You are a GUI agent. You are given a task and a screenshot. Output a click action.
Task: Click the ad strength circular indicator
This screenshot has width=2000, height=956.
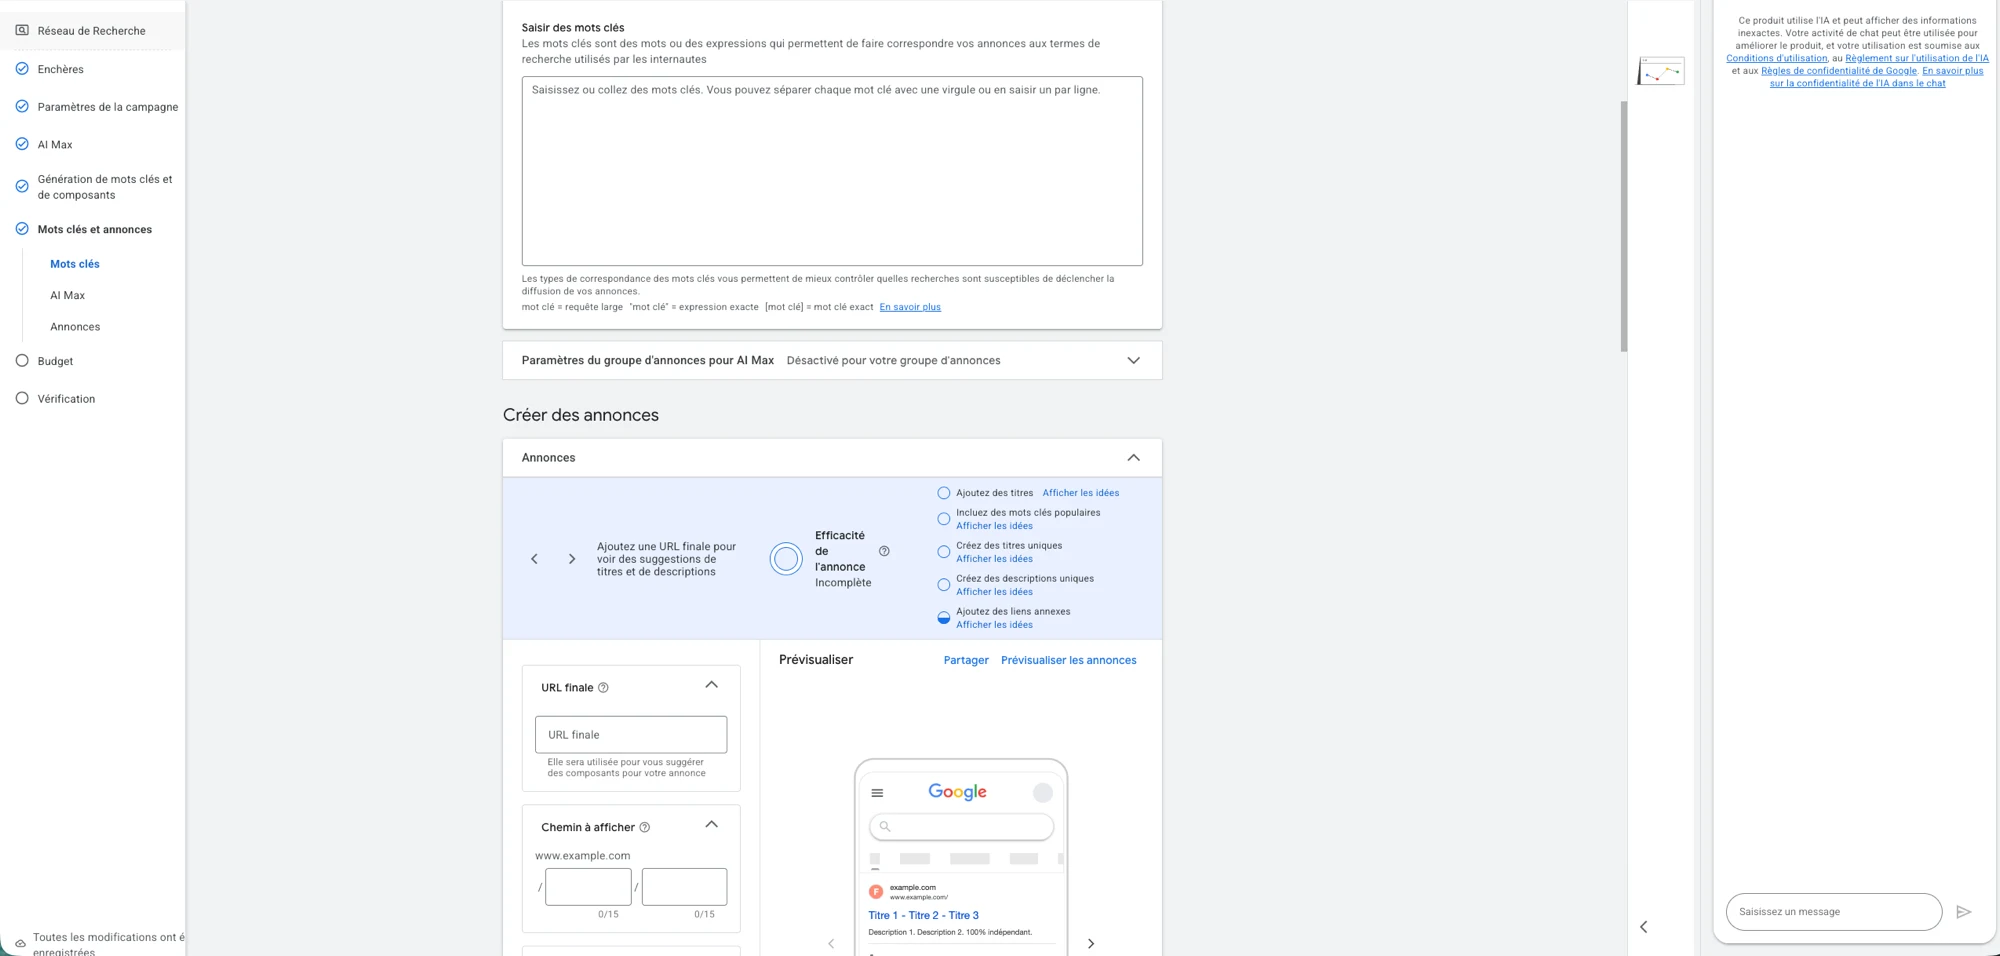(x=786, y=559)
